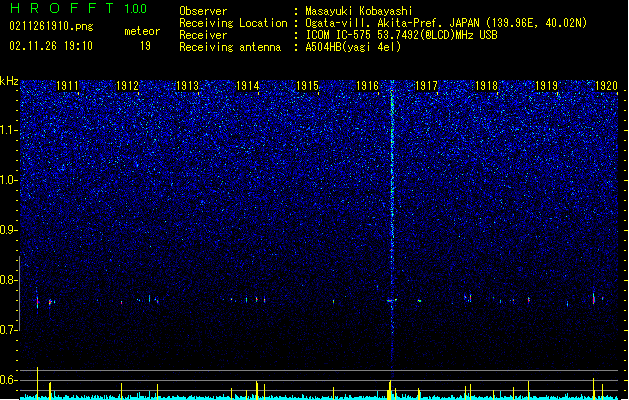Click the 0.8 kHz frequency axis label

coord(9,280)
